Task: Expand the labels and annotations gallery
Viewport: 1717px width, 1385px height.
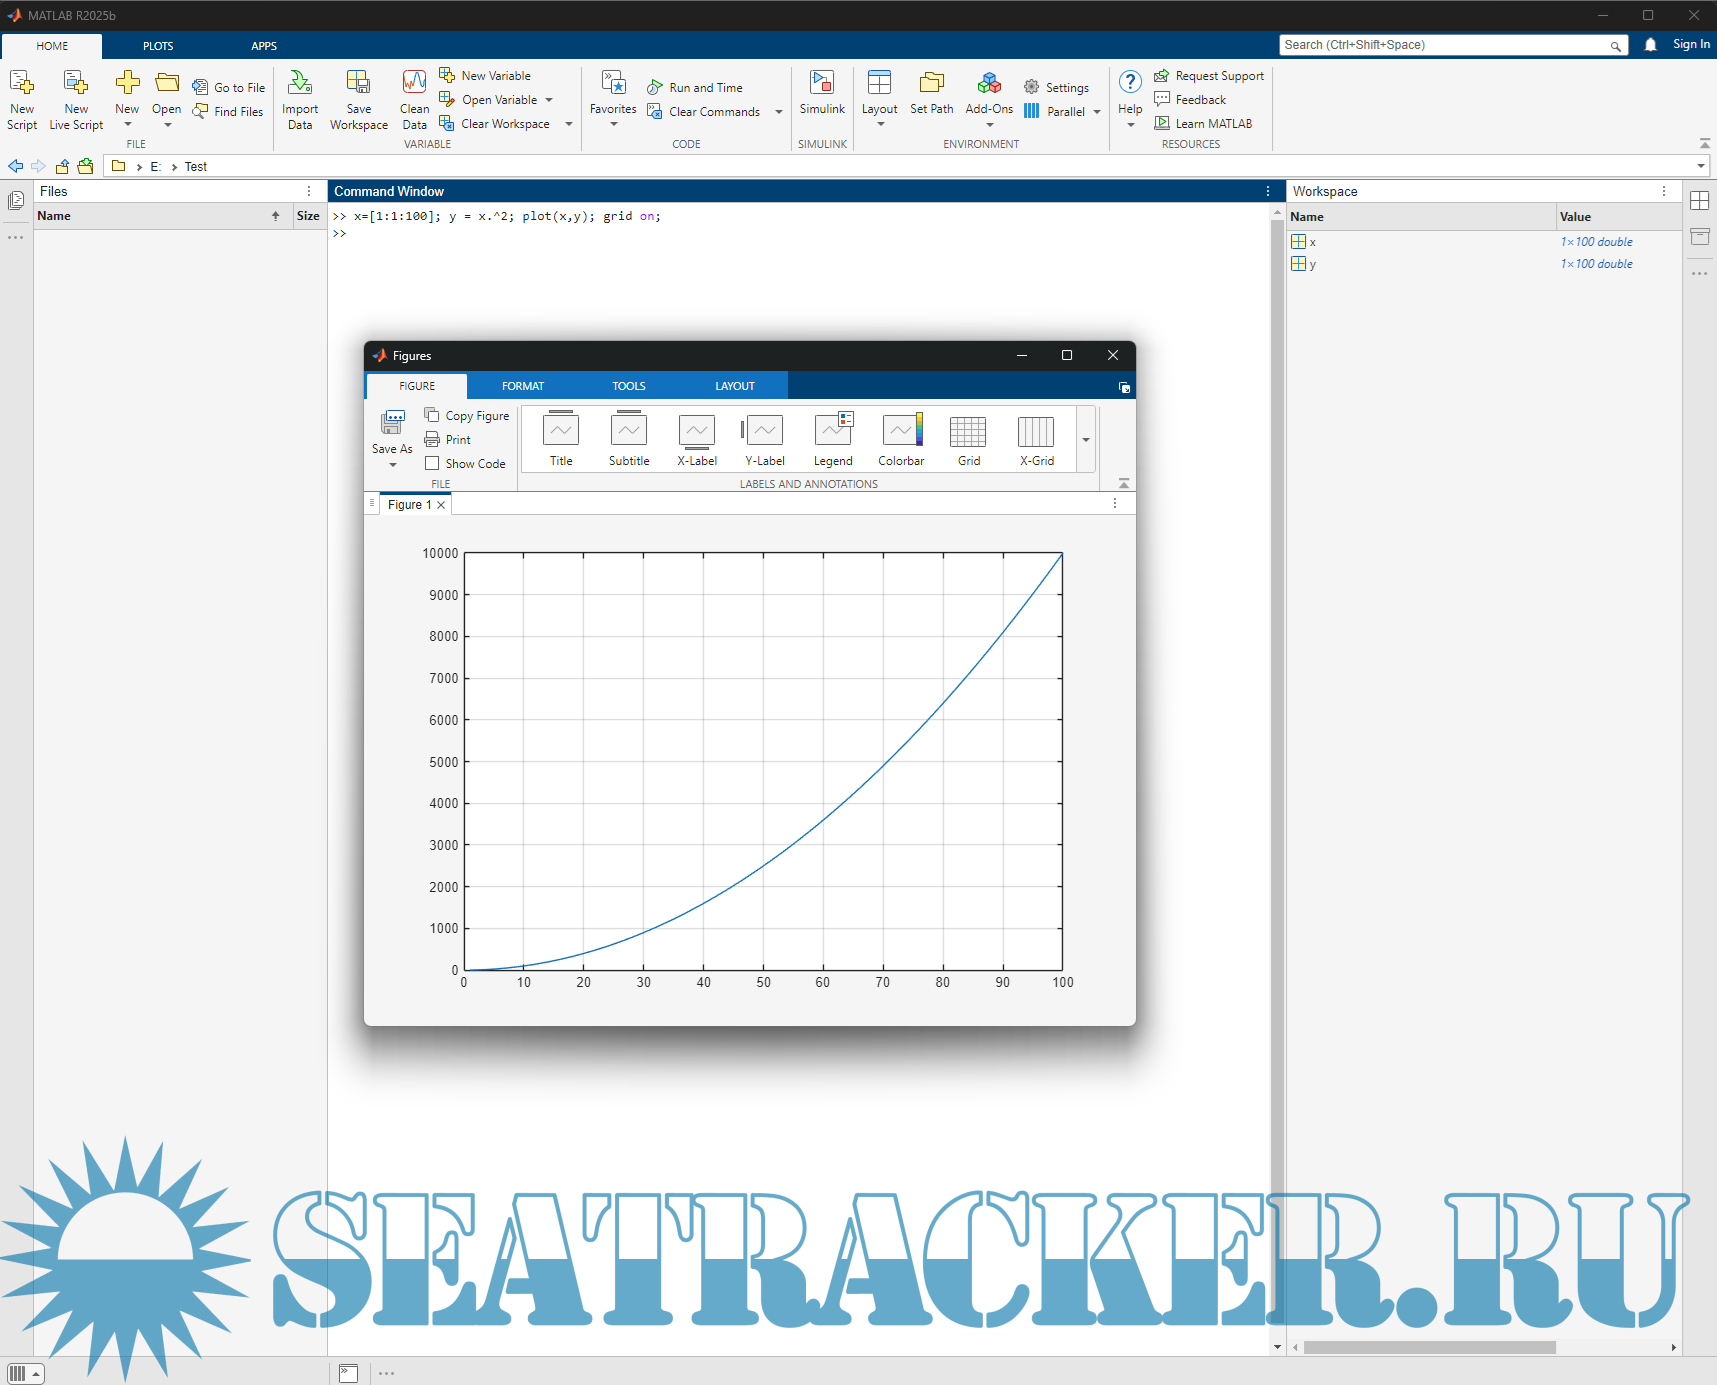Action: click(x=1086, y=440)
